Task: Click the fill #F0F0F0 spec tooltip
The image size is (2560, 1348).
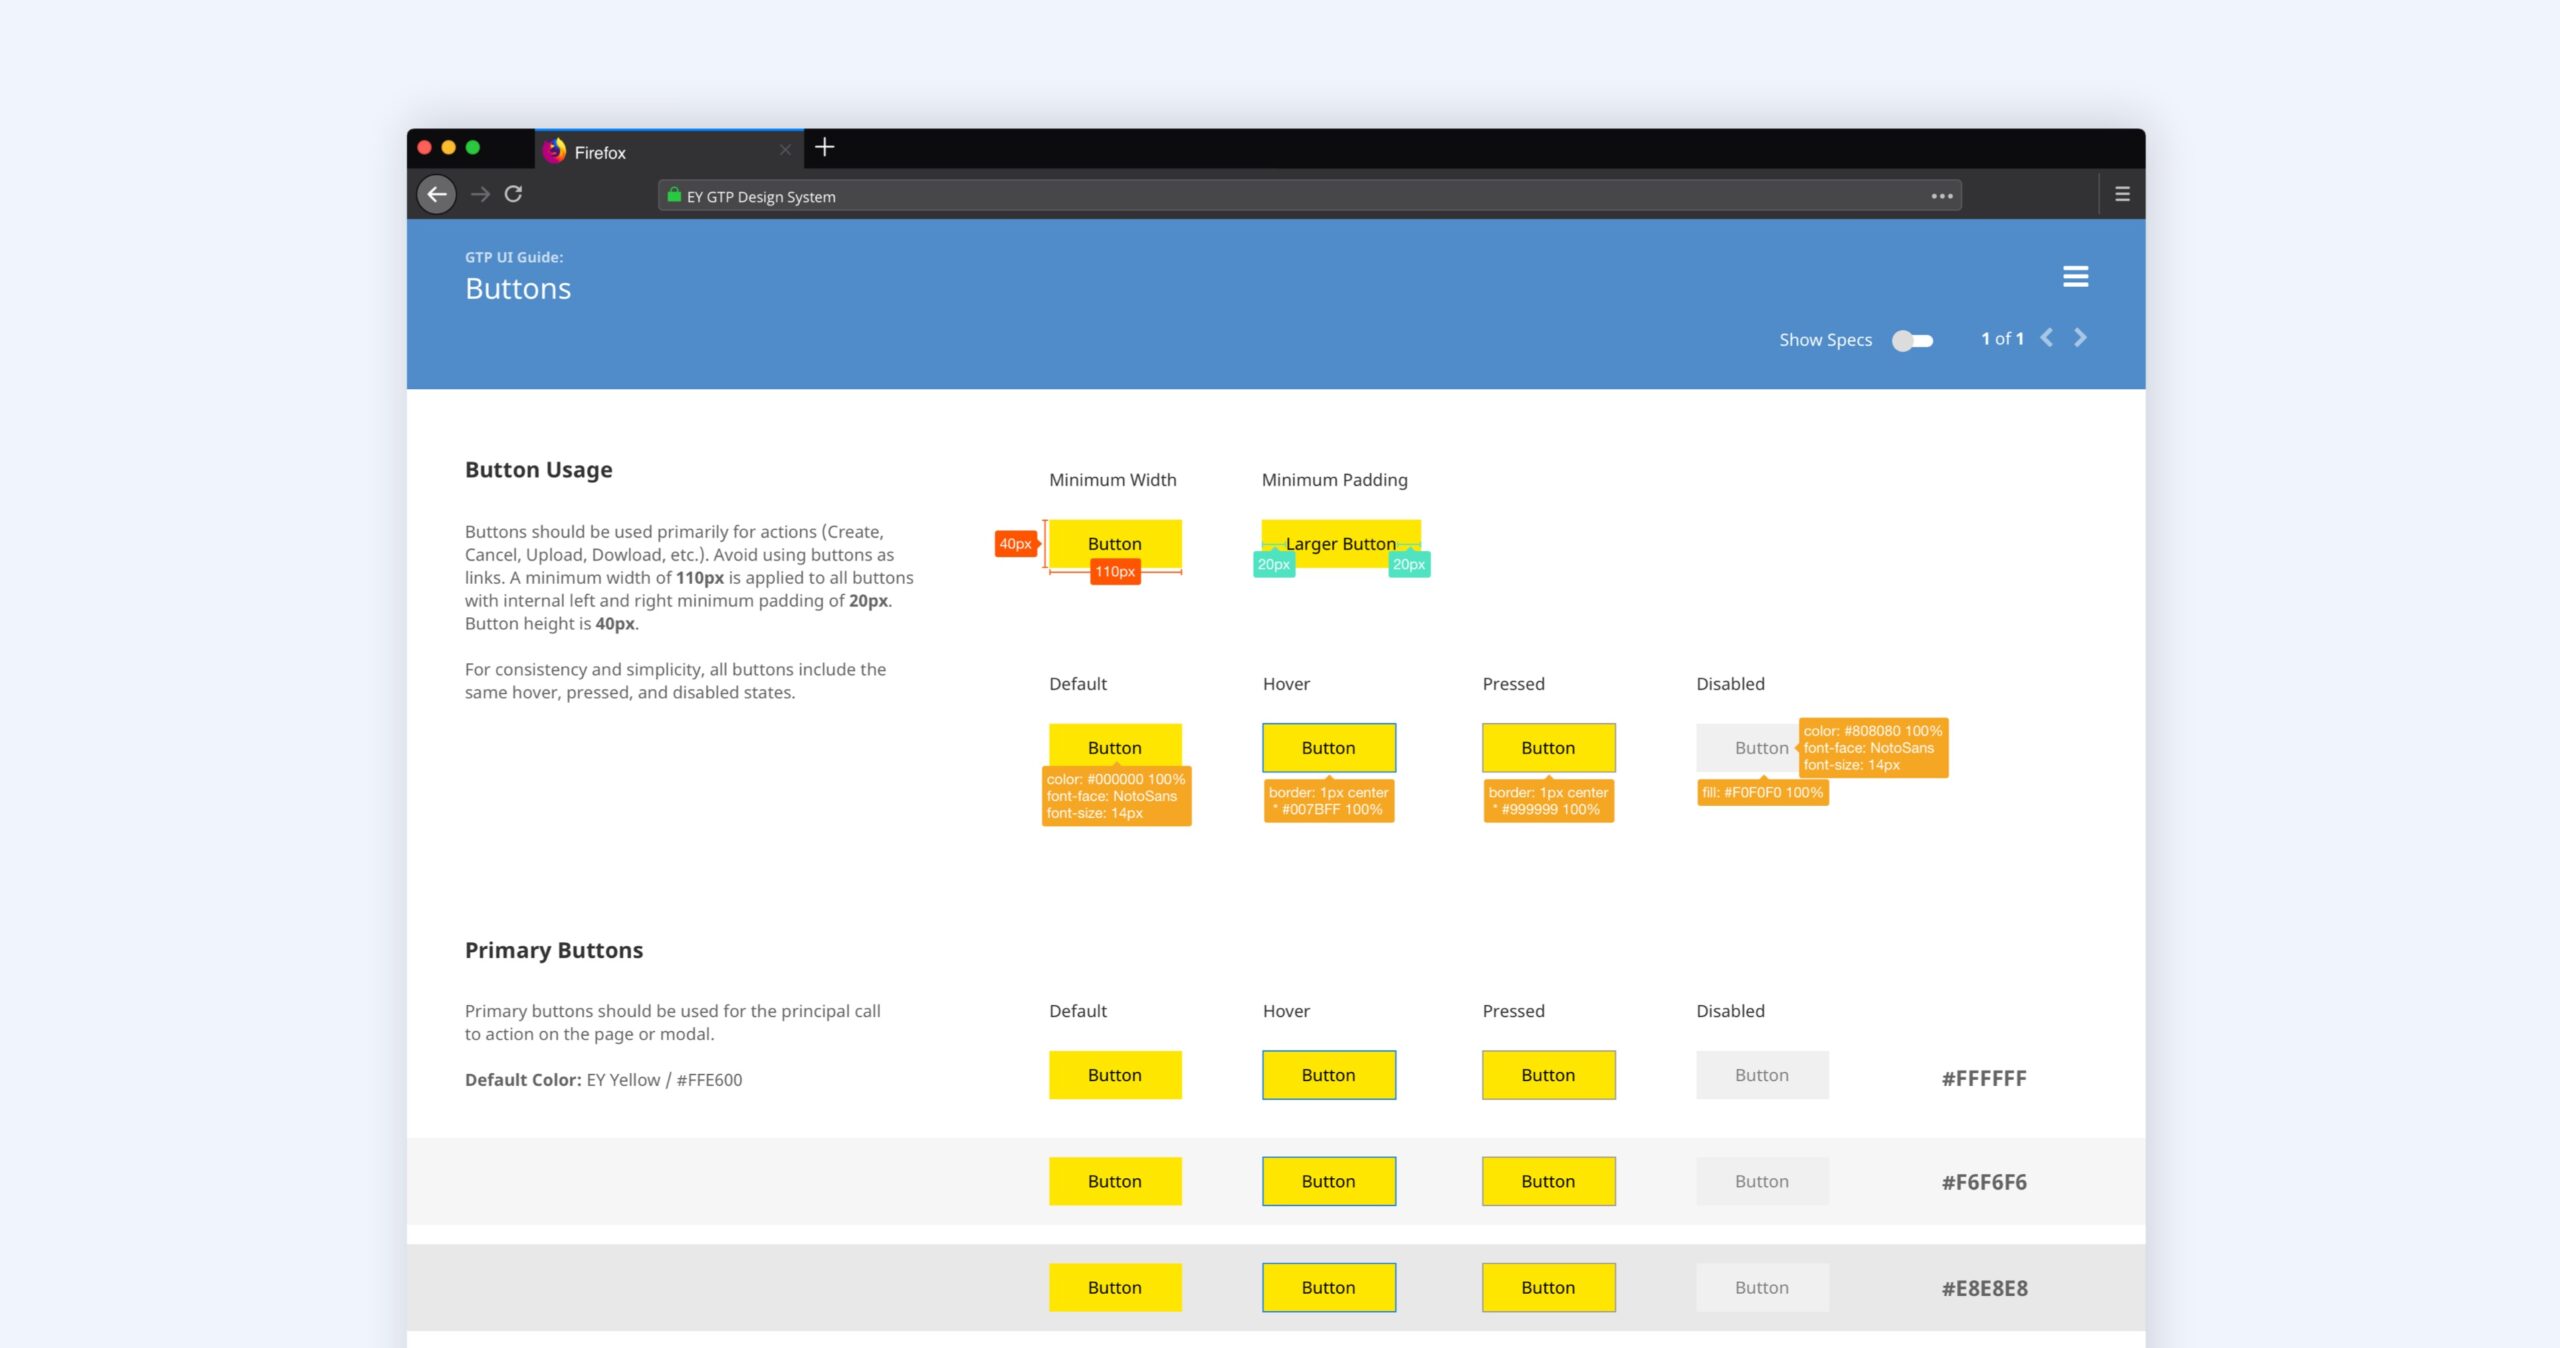Action: tap(1762, 792)
